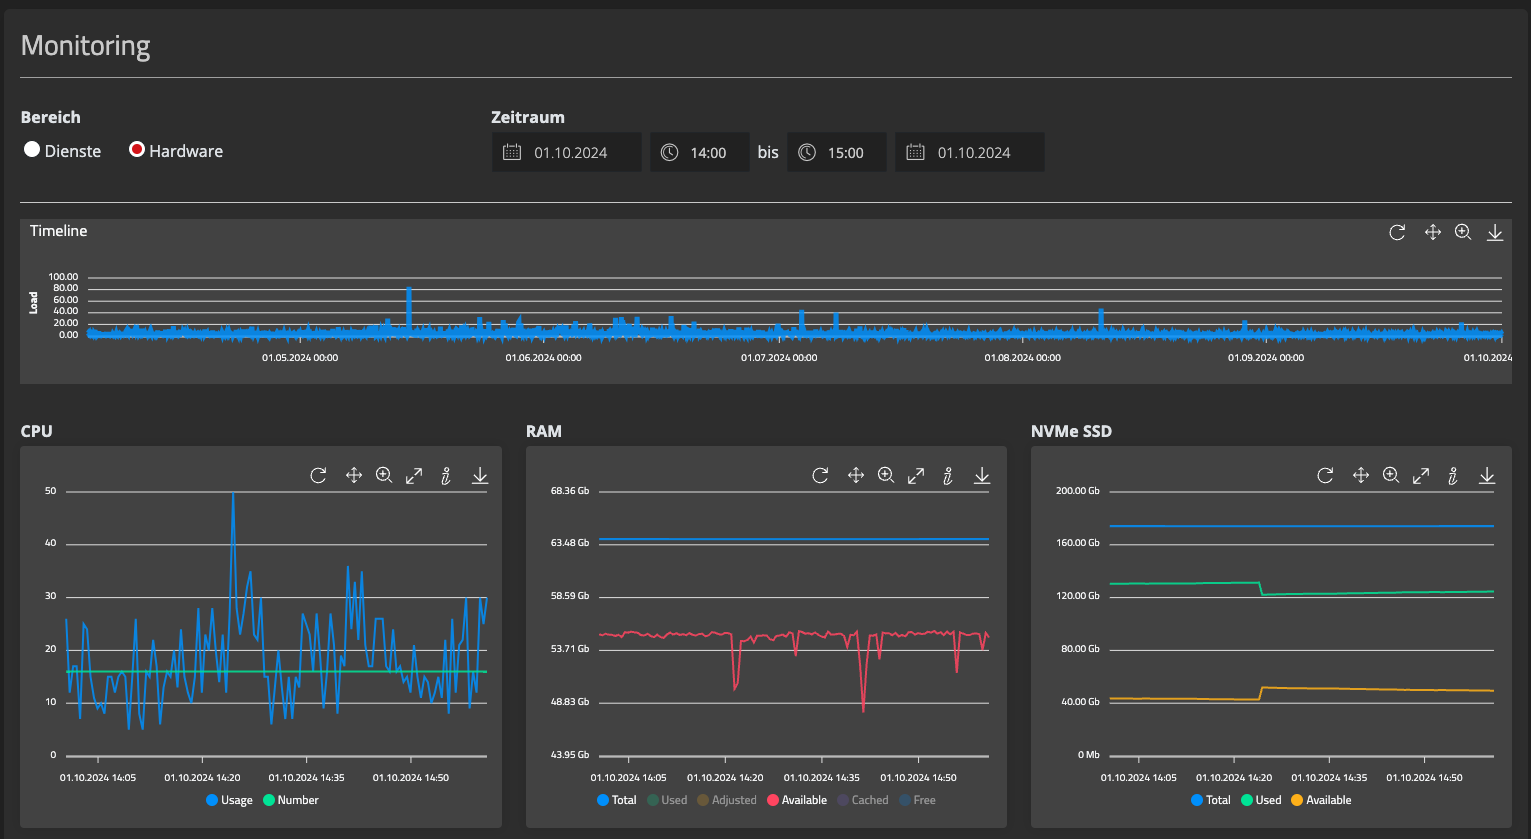Select the Dienste radio option
Viewport: 1531px width, 839px height.
click(x=32, y=150)
